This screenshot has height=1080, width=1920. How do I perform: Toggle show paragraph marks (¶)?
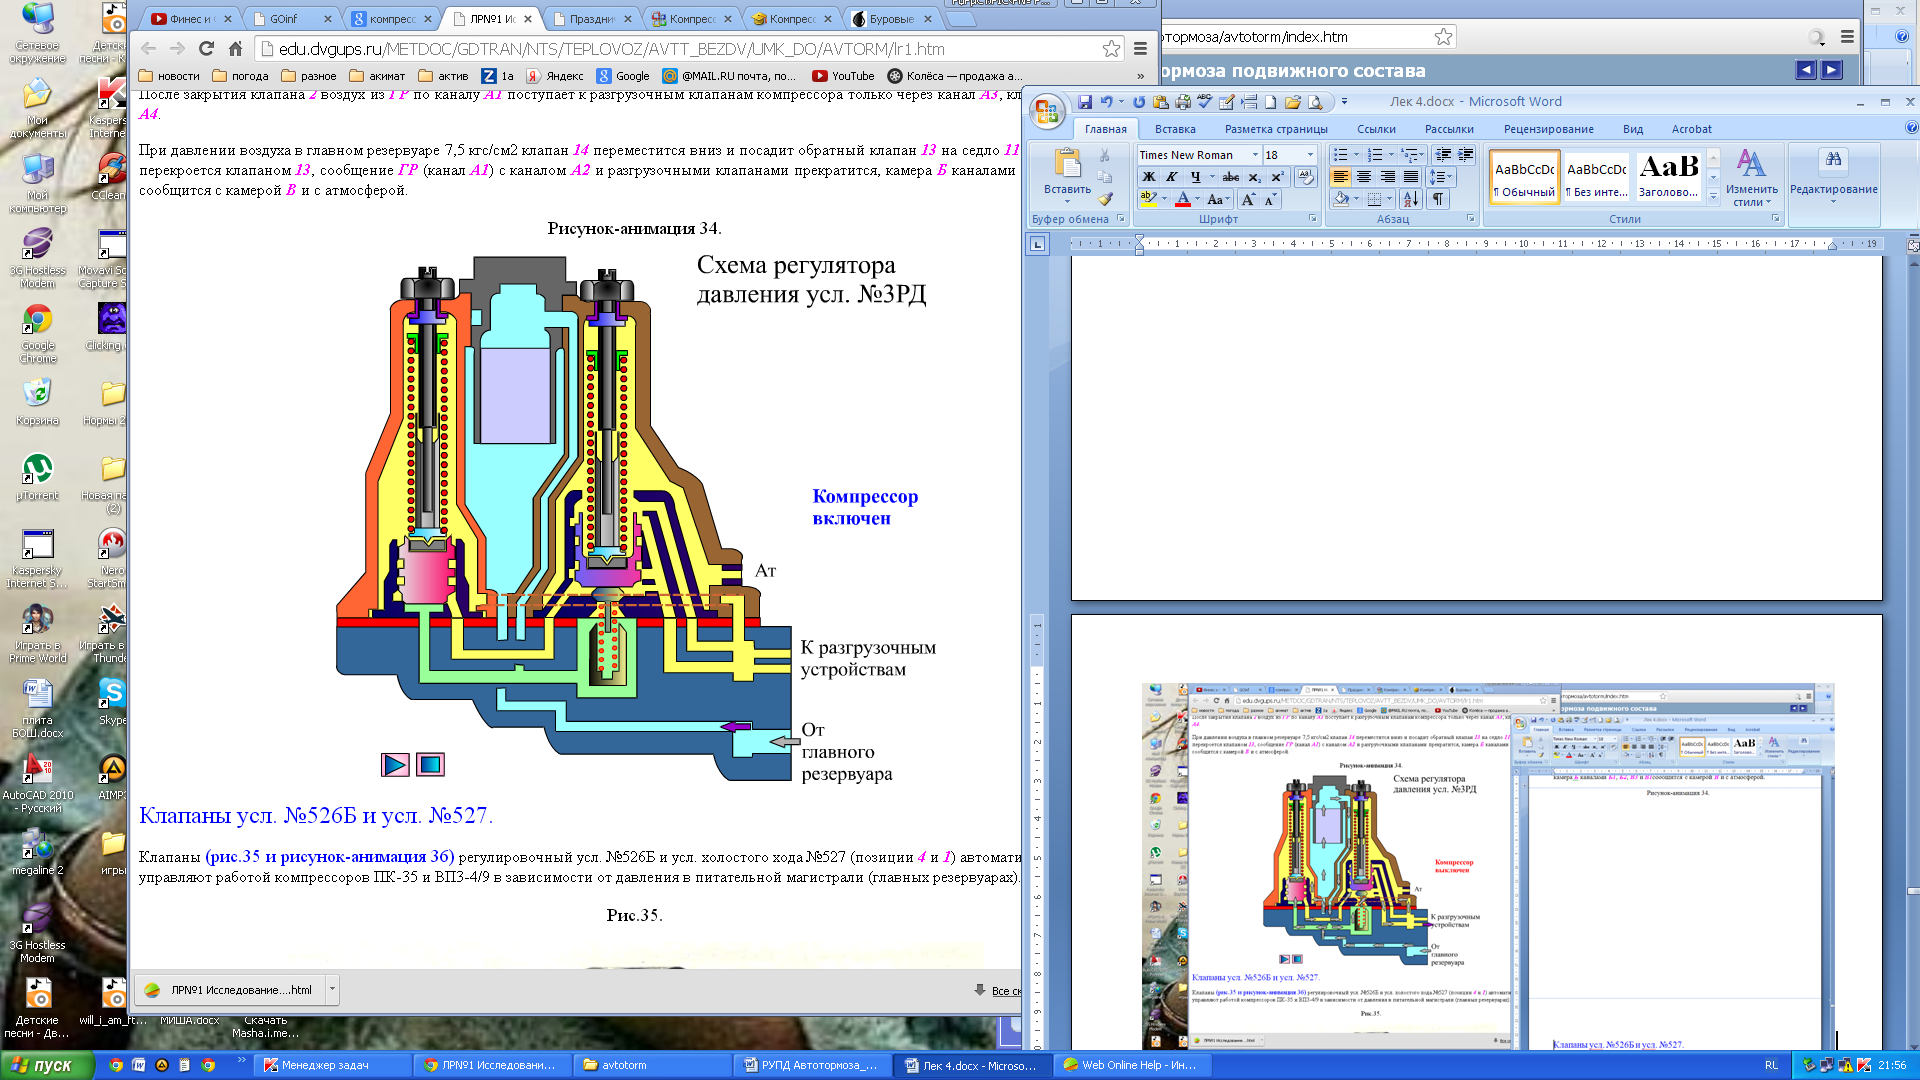tap(1437, 199)
